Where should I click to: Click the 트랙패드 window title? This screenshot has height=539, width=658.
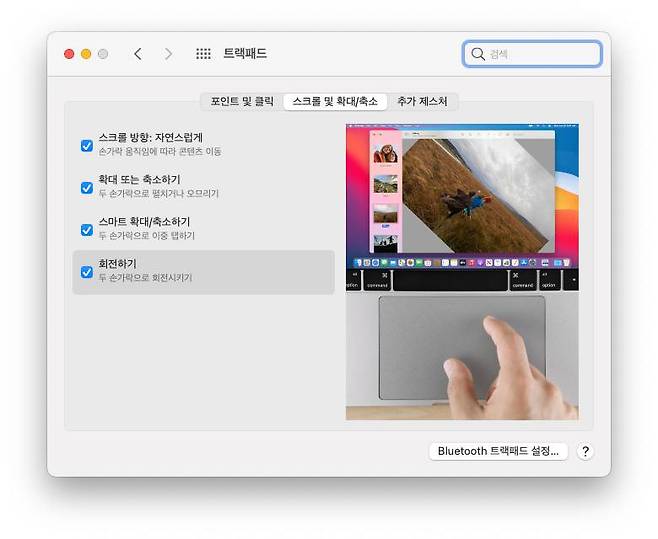(x=245, y=53)
